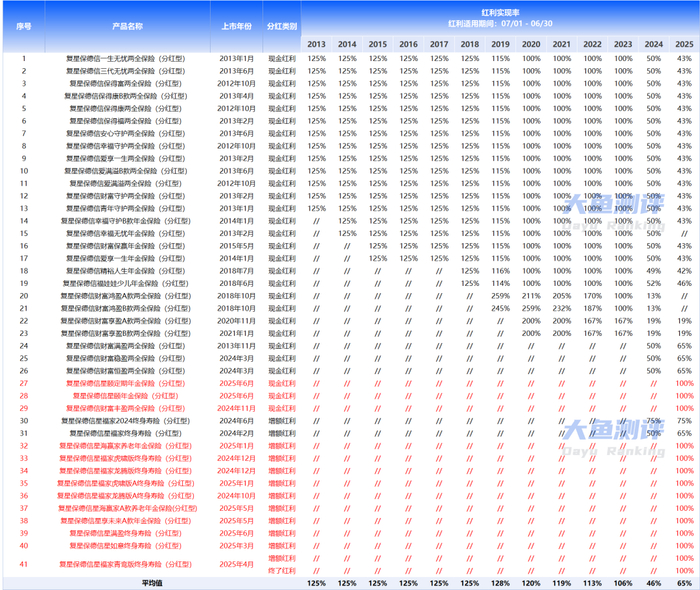Click '复星保德信财富丰盈两全保险（分红型）' product name
Viewport: 700px width, 590px height.
(x=125, y=408)
